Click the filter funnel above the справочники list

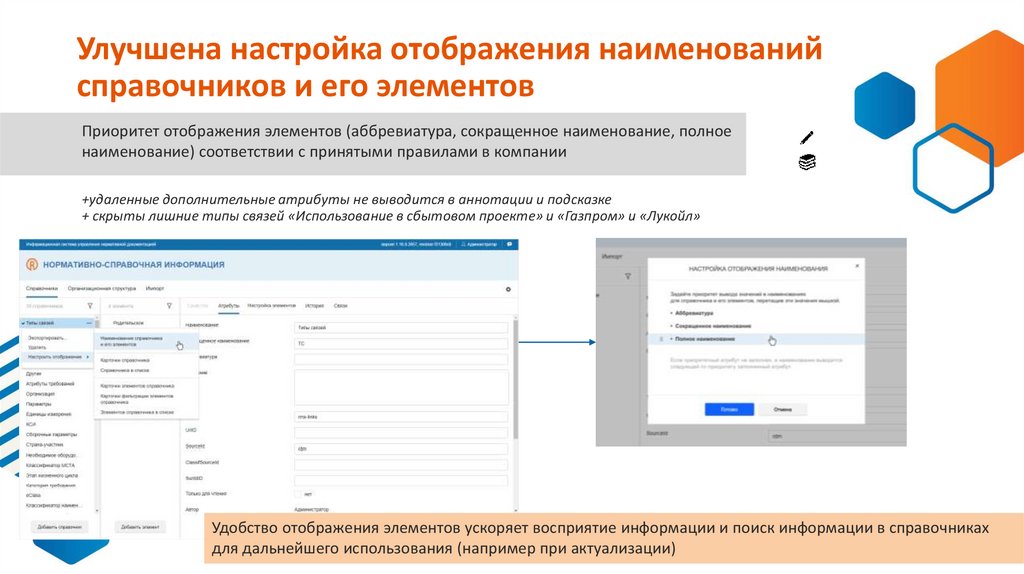click(x=90, y=306)
